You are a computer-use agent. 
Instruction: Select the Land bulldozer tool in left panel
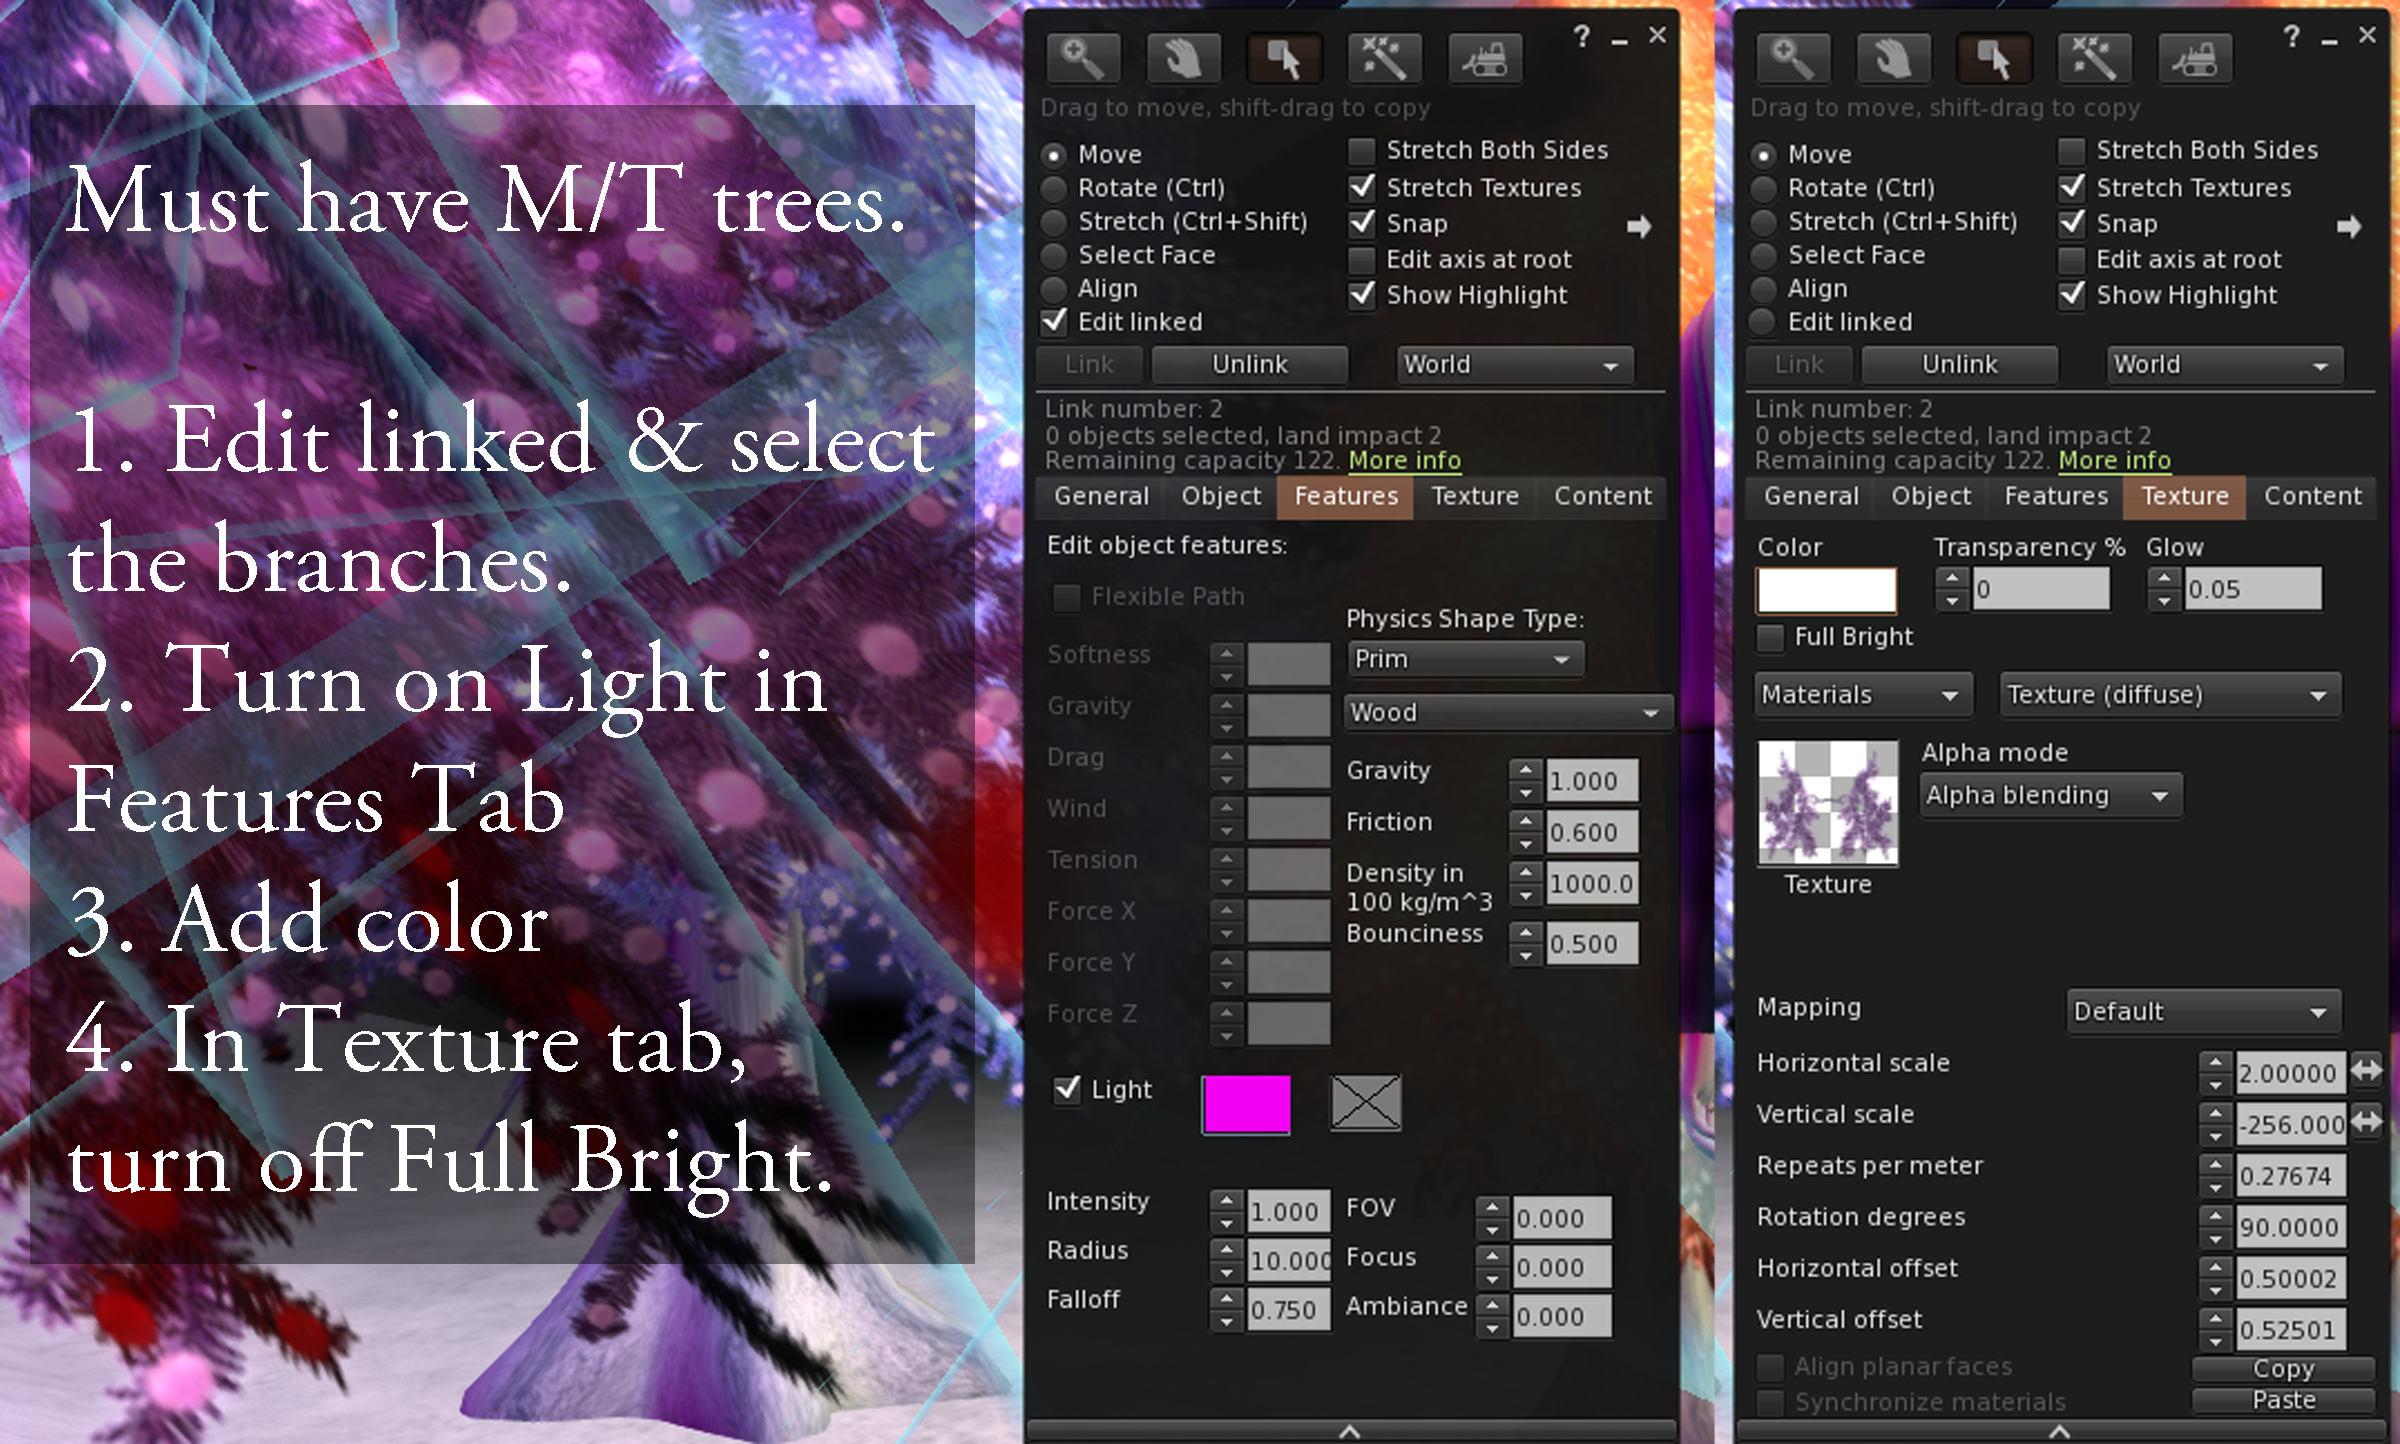coord(1486,58)
